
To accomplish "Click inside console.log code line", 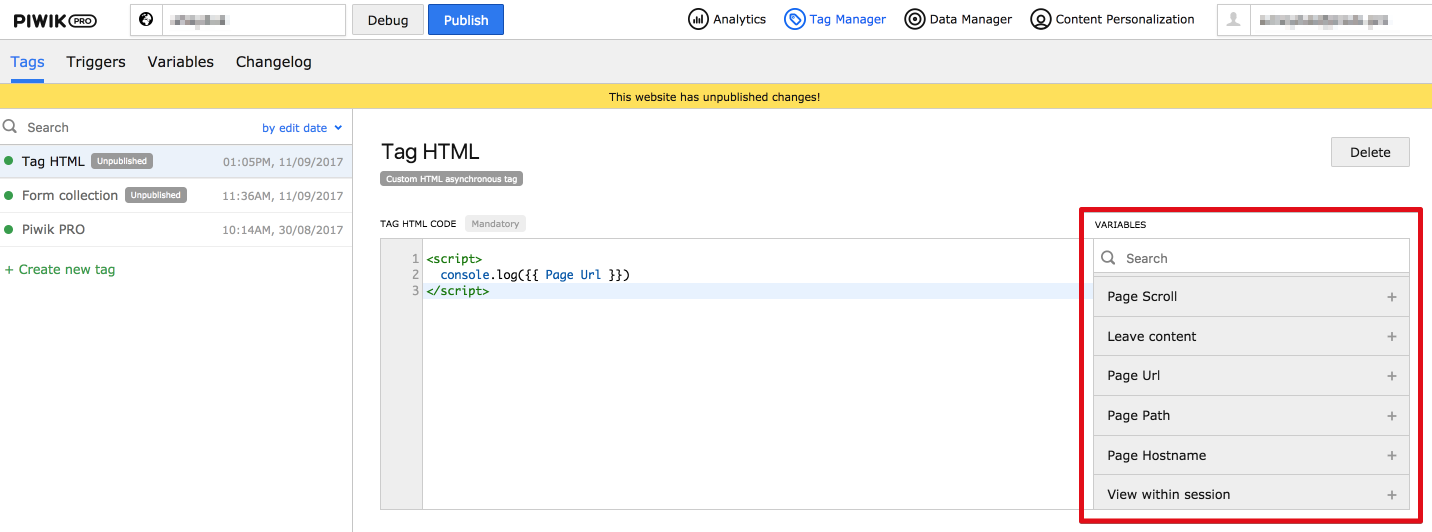I will (x=535, y=275).
